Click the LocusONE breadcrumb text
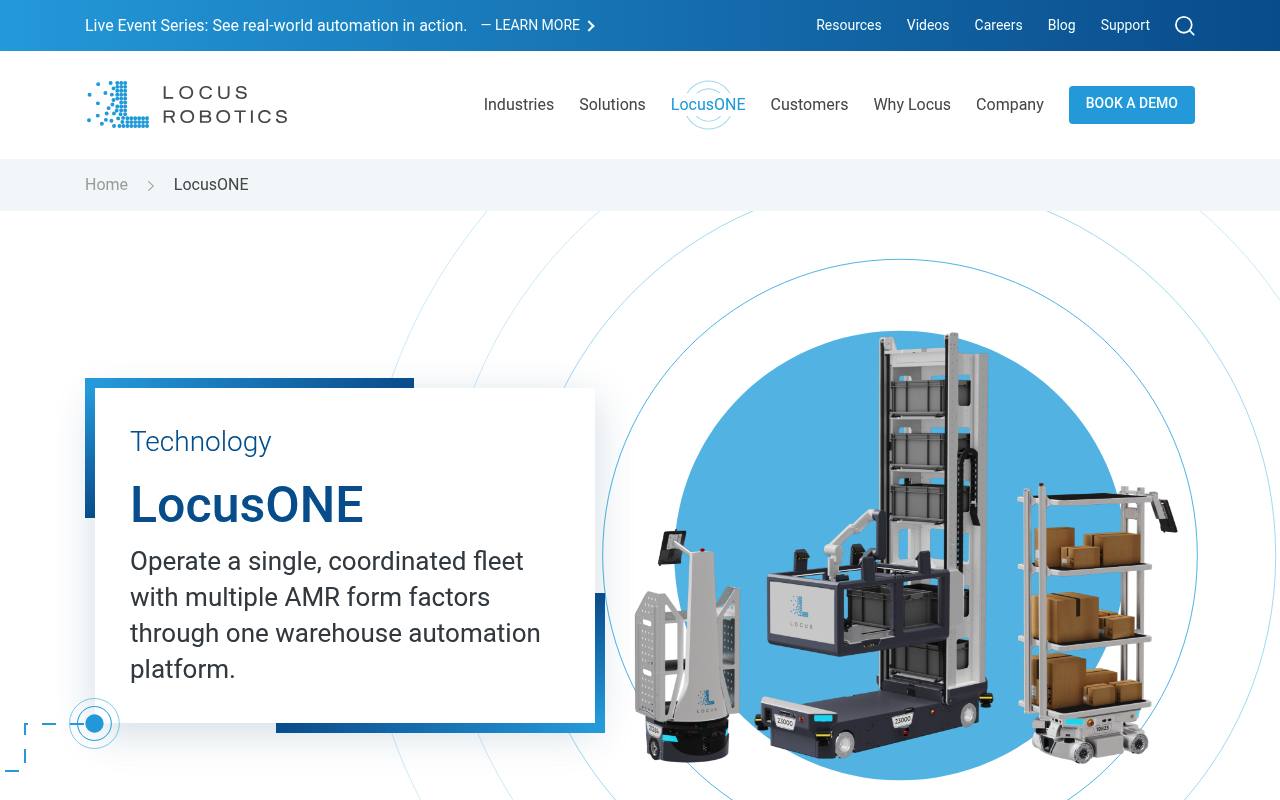The width and height of the screenshot is (1280, 800). pos(211,185)
